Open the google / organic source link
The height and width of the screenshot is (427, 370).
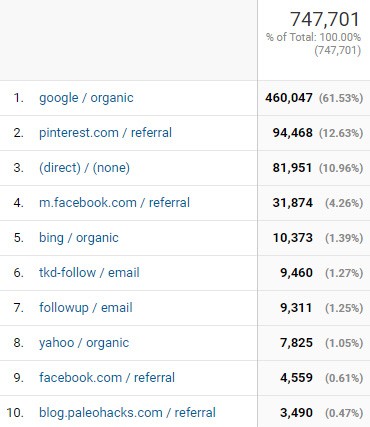click(86, 98)
